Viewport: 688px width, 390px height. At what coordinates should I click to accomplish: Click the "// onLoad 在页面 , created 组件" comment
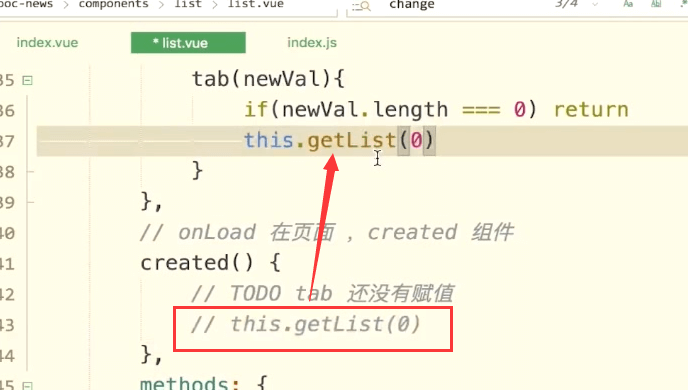326,233
